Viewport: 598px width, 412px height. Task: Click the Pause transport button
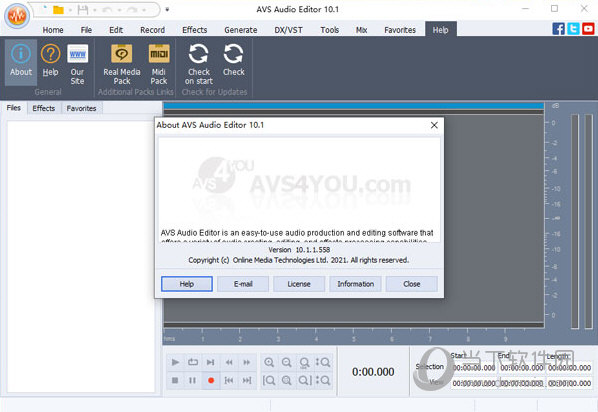(x=193, y=380)
